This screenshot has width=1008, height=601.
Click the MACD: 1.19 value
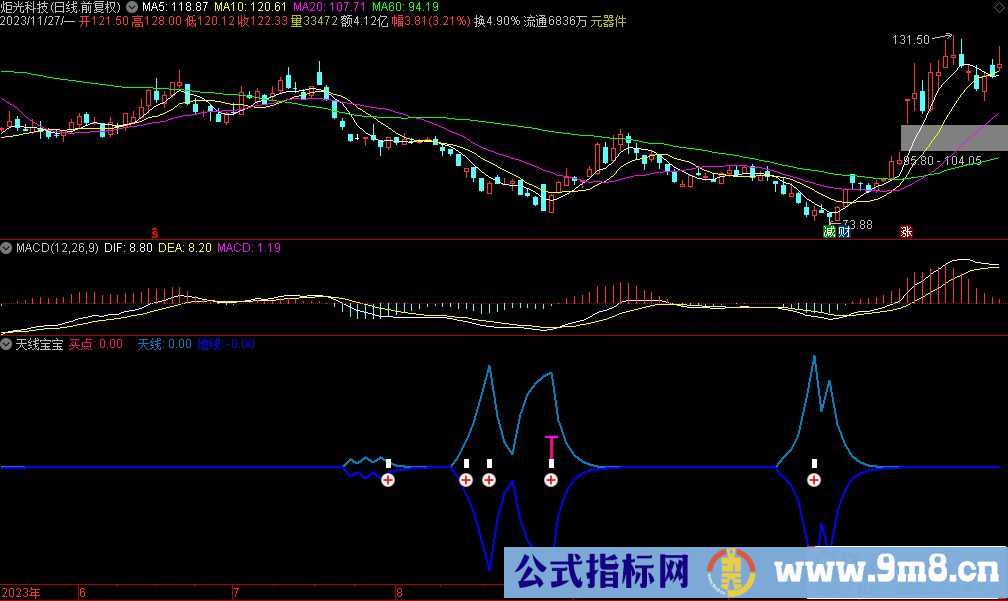click(x=249, y=247)
